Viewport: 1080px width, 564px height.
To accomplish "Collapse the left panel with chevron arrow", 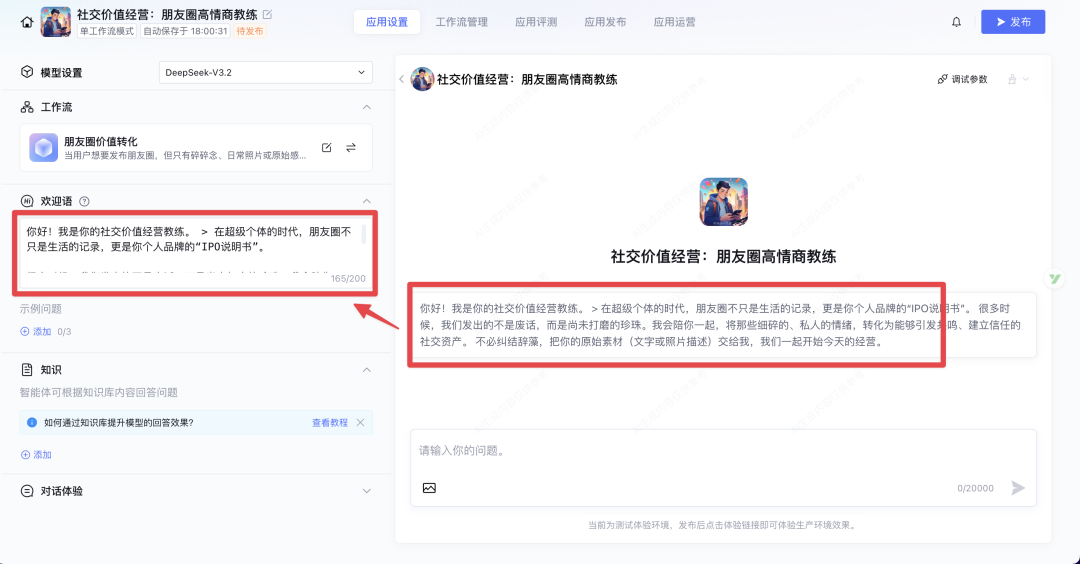I will (401, 79).
